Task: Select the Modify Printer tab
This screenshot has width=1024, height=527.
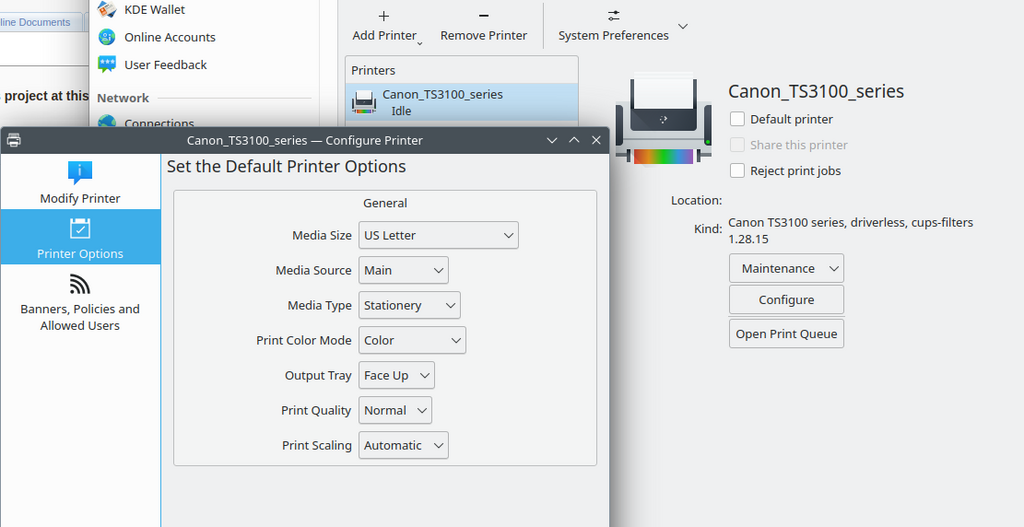Action: click(x=80, y=182)
